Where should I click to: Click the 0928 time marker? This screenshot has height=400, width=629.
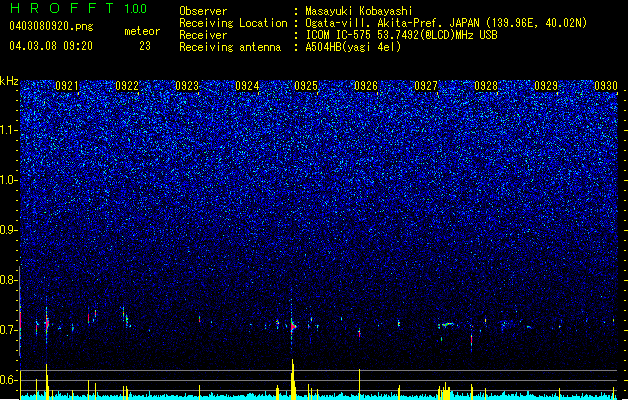pyautogui.click(x=486, y=86)
